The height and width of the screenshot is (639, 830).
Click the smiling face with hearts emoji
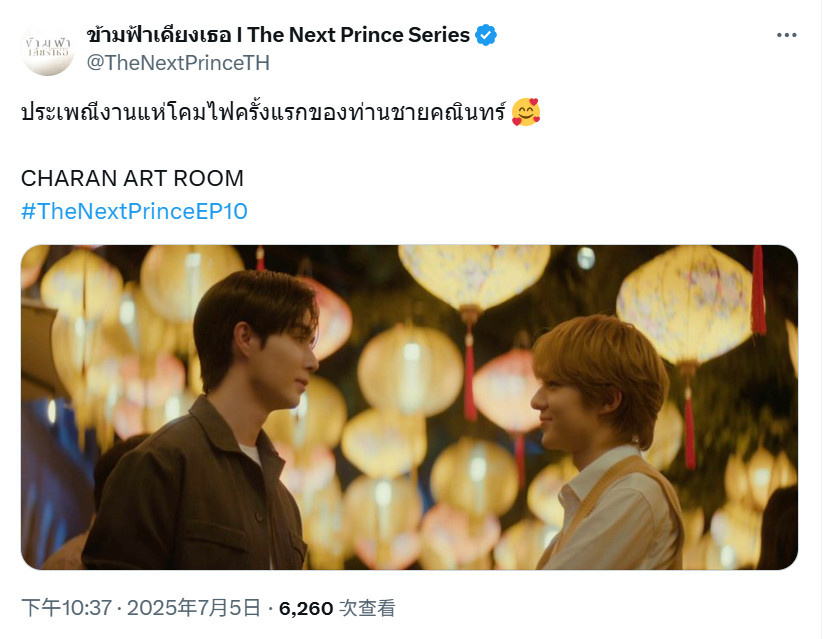526,112
